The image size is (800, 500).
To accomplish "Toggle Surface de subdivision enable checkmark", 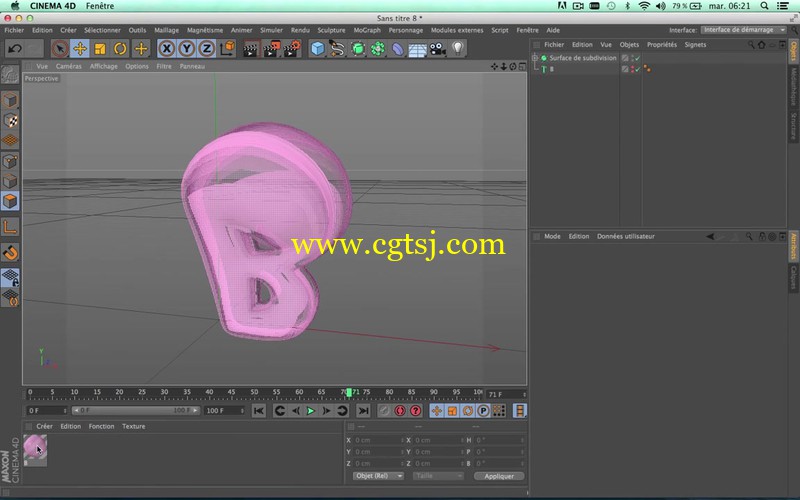I will coord(638,58).
